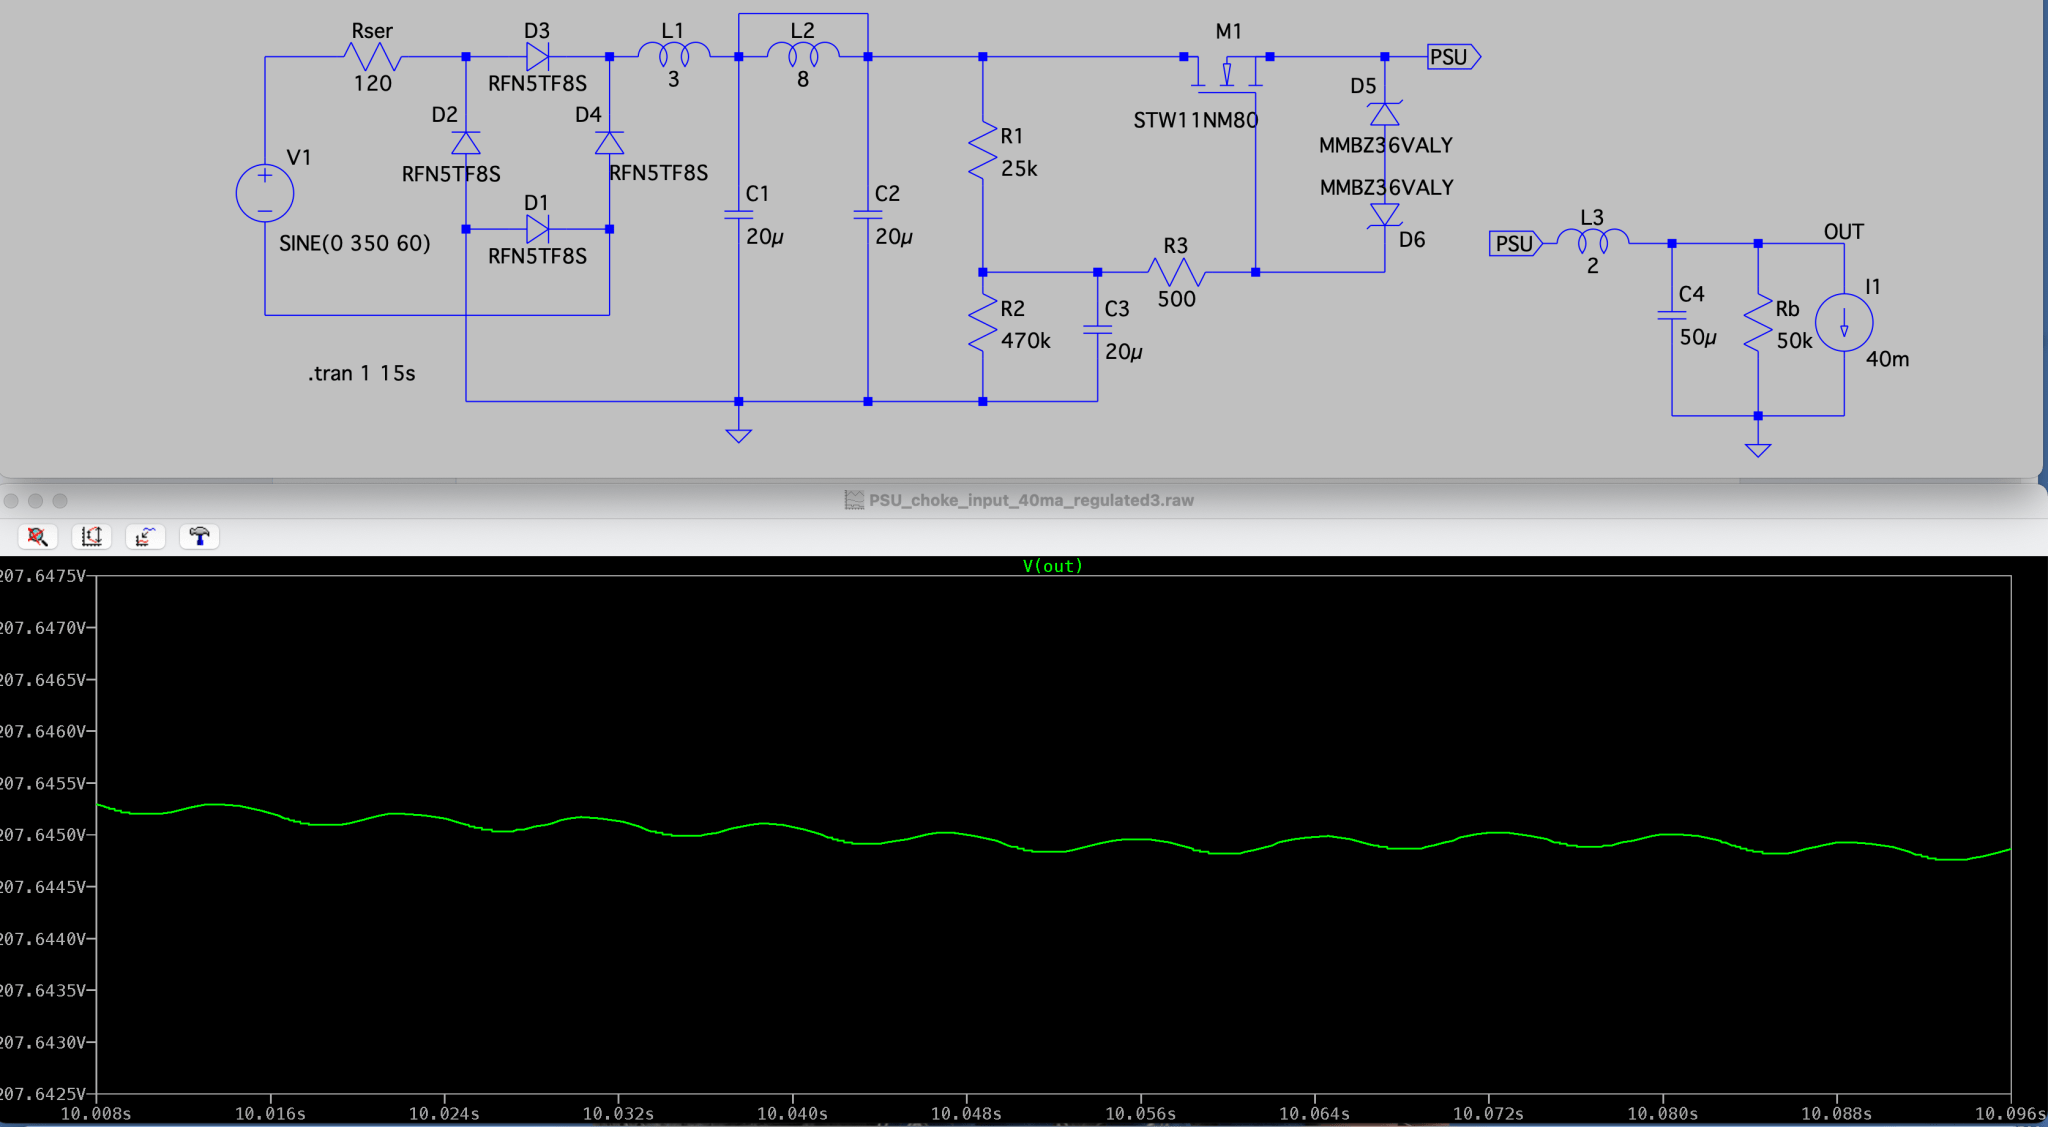Select the Rser resistor symbol
Image resolution: width=2048 pixels, height=1127 pixels.
(x=372, y=57)
